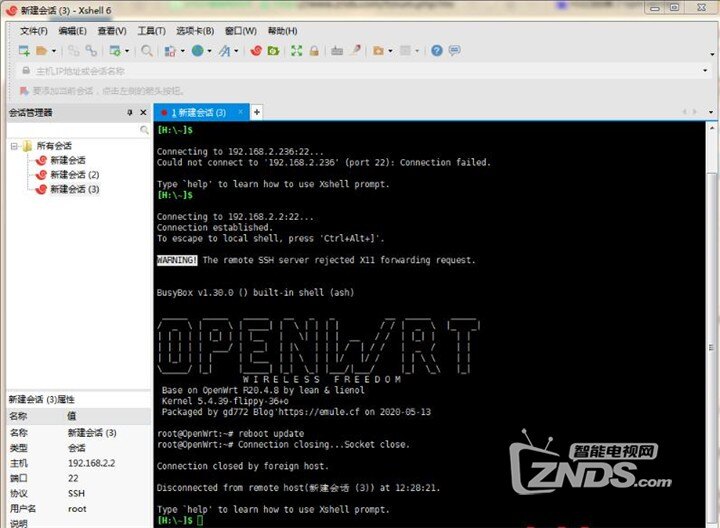Click the highlighter pen icon

pos(355,50)
